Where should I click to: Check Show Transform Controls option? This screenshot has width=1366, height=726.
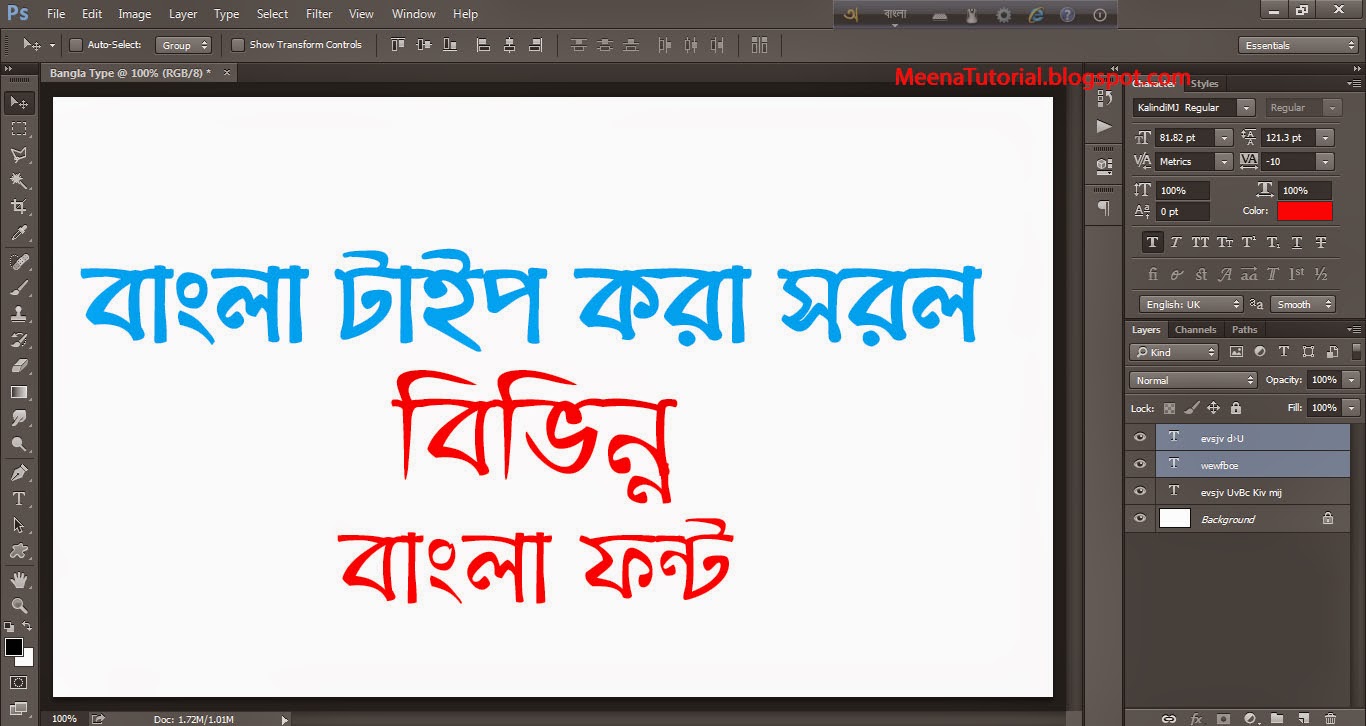pos(238,45)
